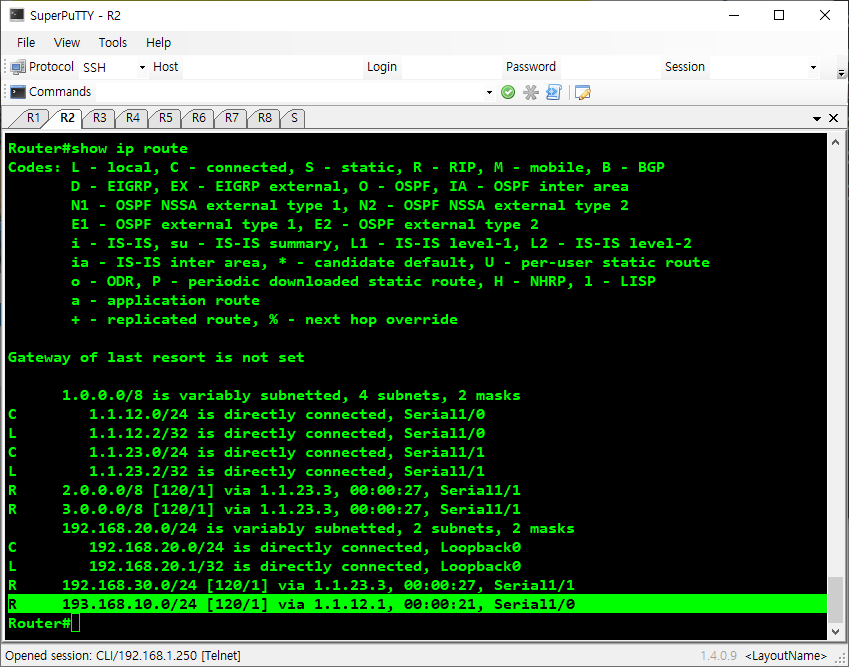Focus the Commands input box
849x667 pixels.
point(295,93)
